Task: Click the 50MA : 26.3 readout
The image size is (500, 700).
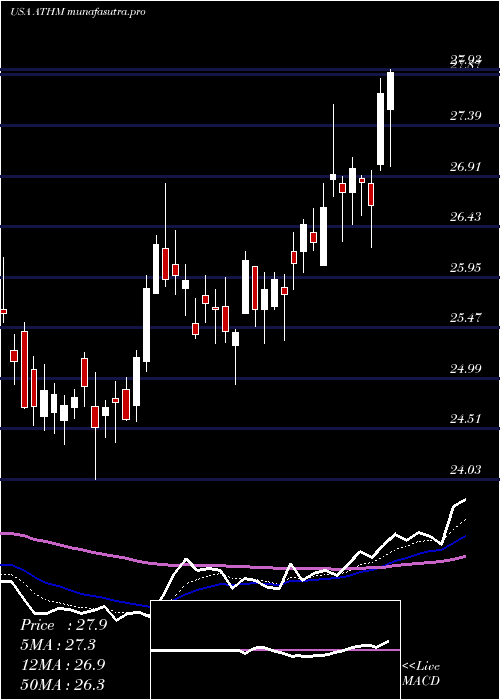Action: tap(62, 684)
